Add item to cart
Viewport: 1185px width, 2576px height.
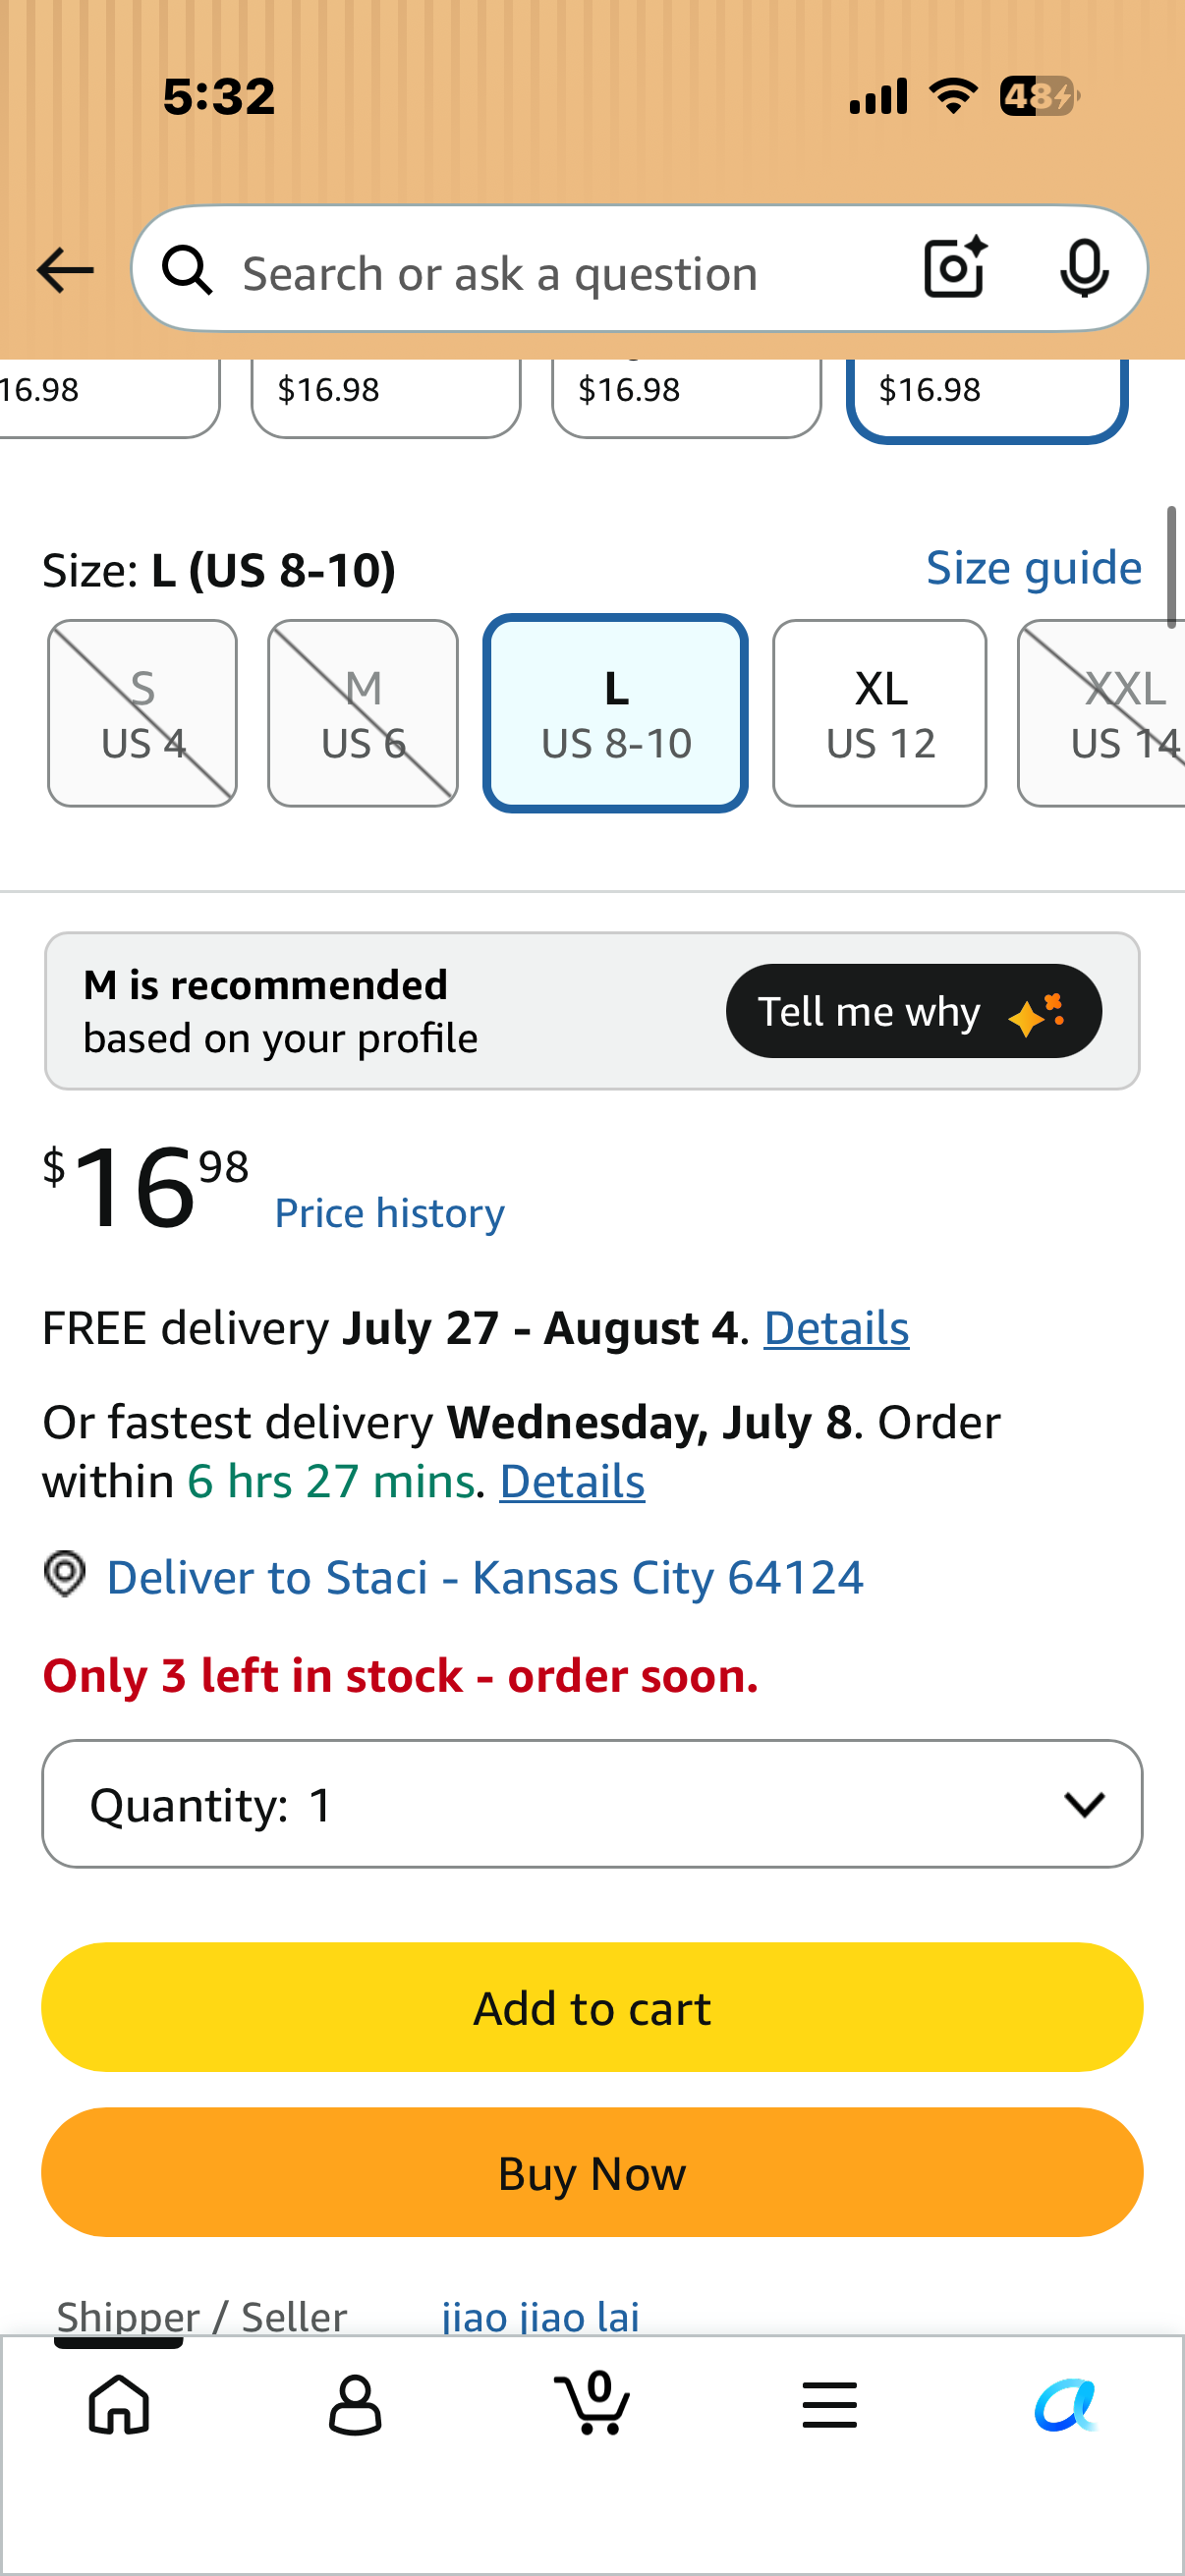click(592, 2007)
